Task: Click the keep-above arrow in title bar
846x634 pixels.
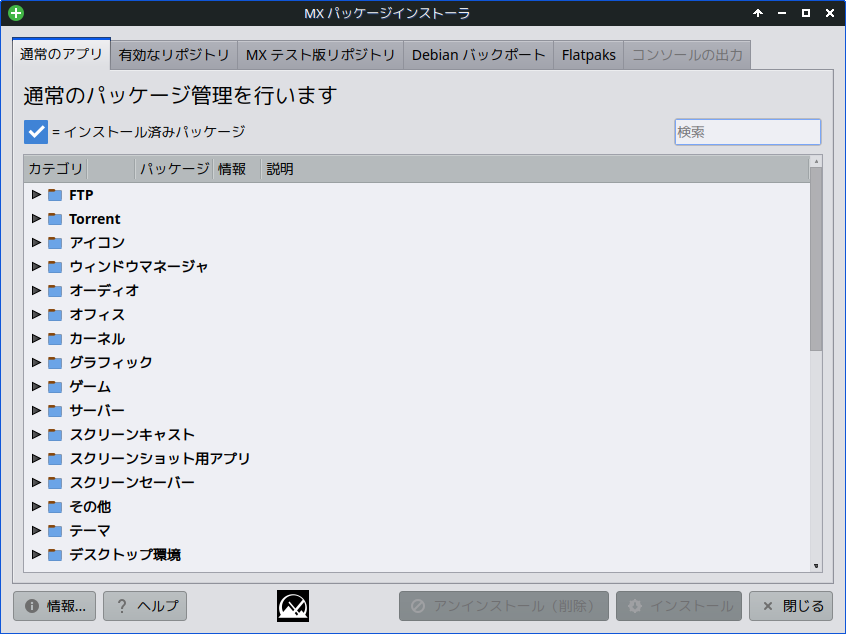Action: [x=758, y=13]
